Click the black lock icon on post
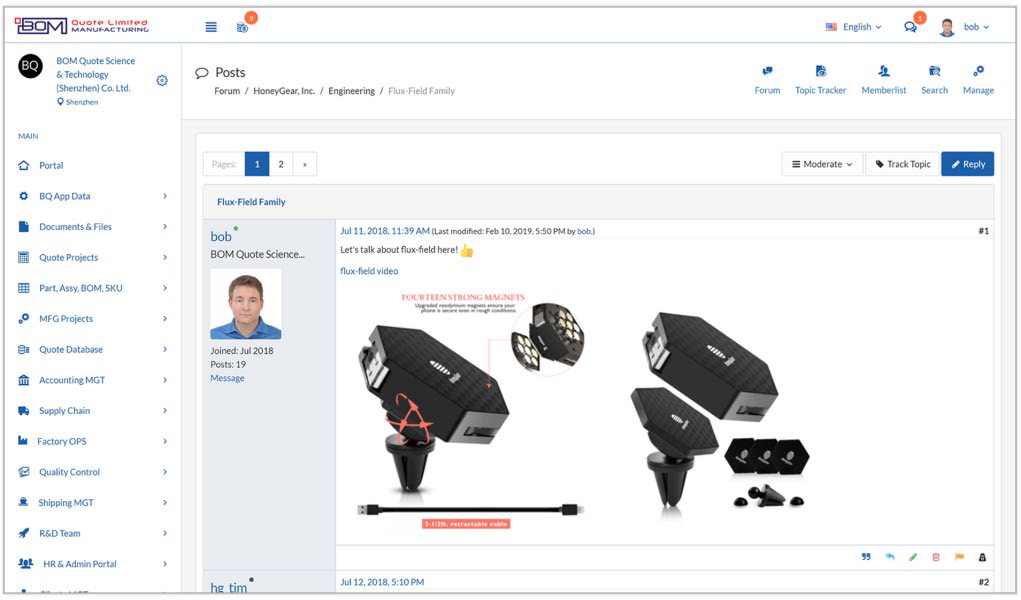The image size is (1021, 600). [x=982, y=557]
